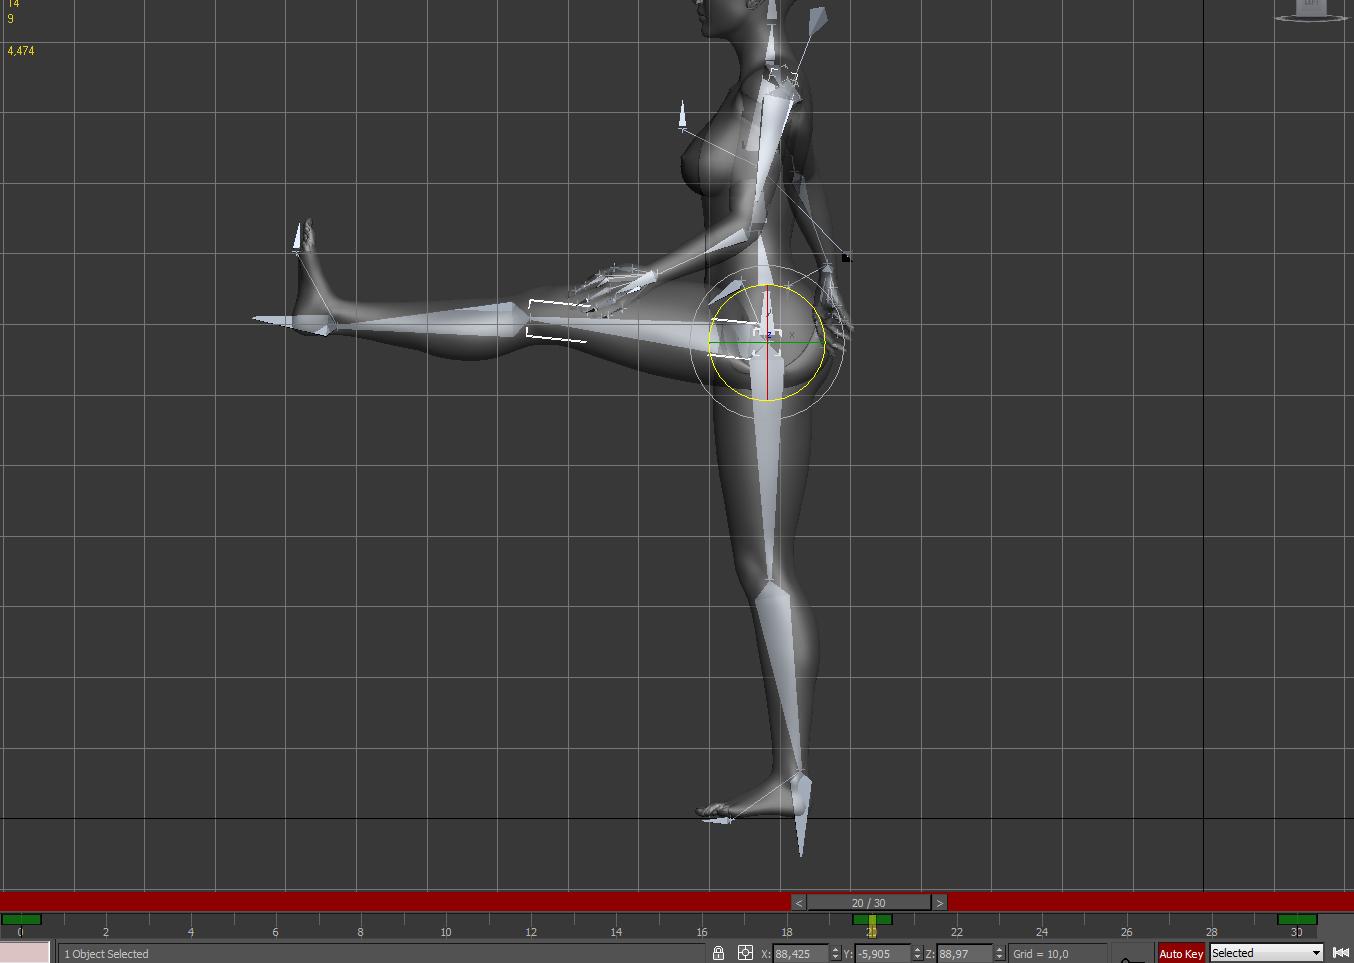Click the Auto Key button
The image size is (1354, 963).
pos(1181,953)
